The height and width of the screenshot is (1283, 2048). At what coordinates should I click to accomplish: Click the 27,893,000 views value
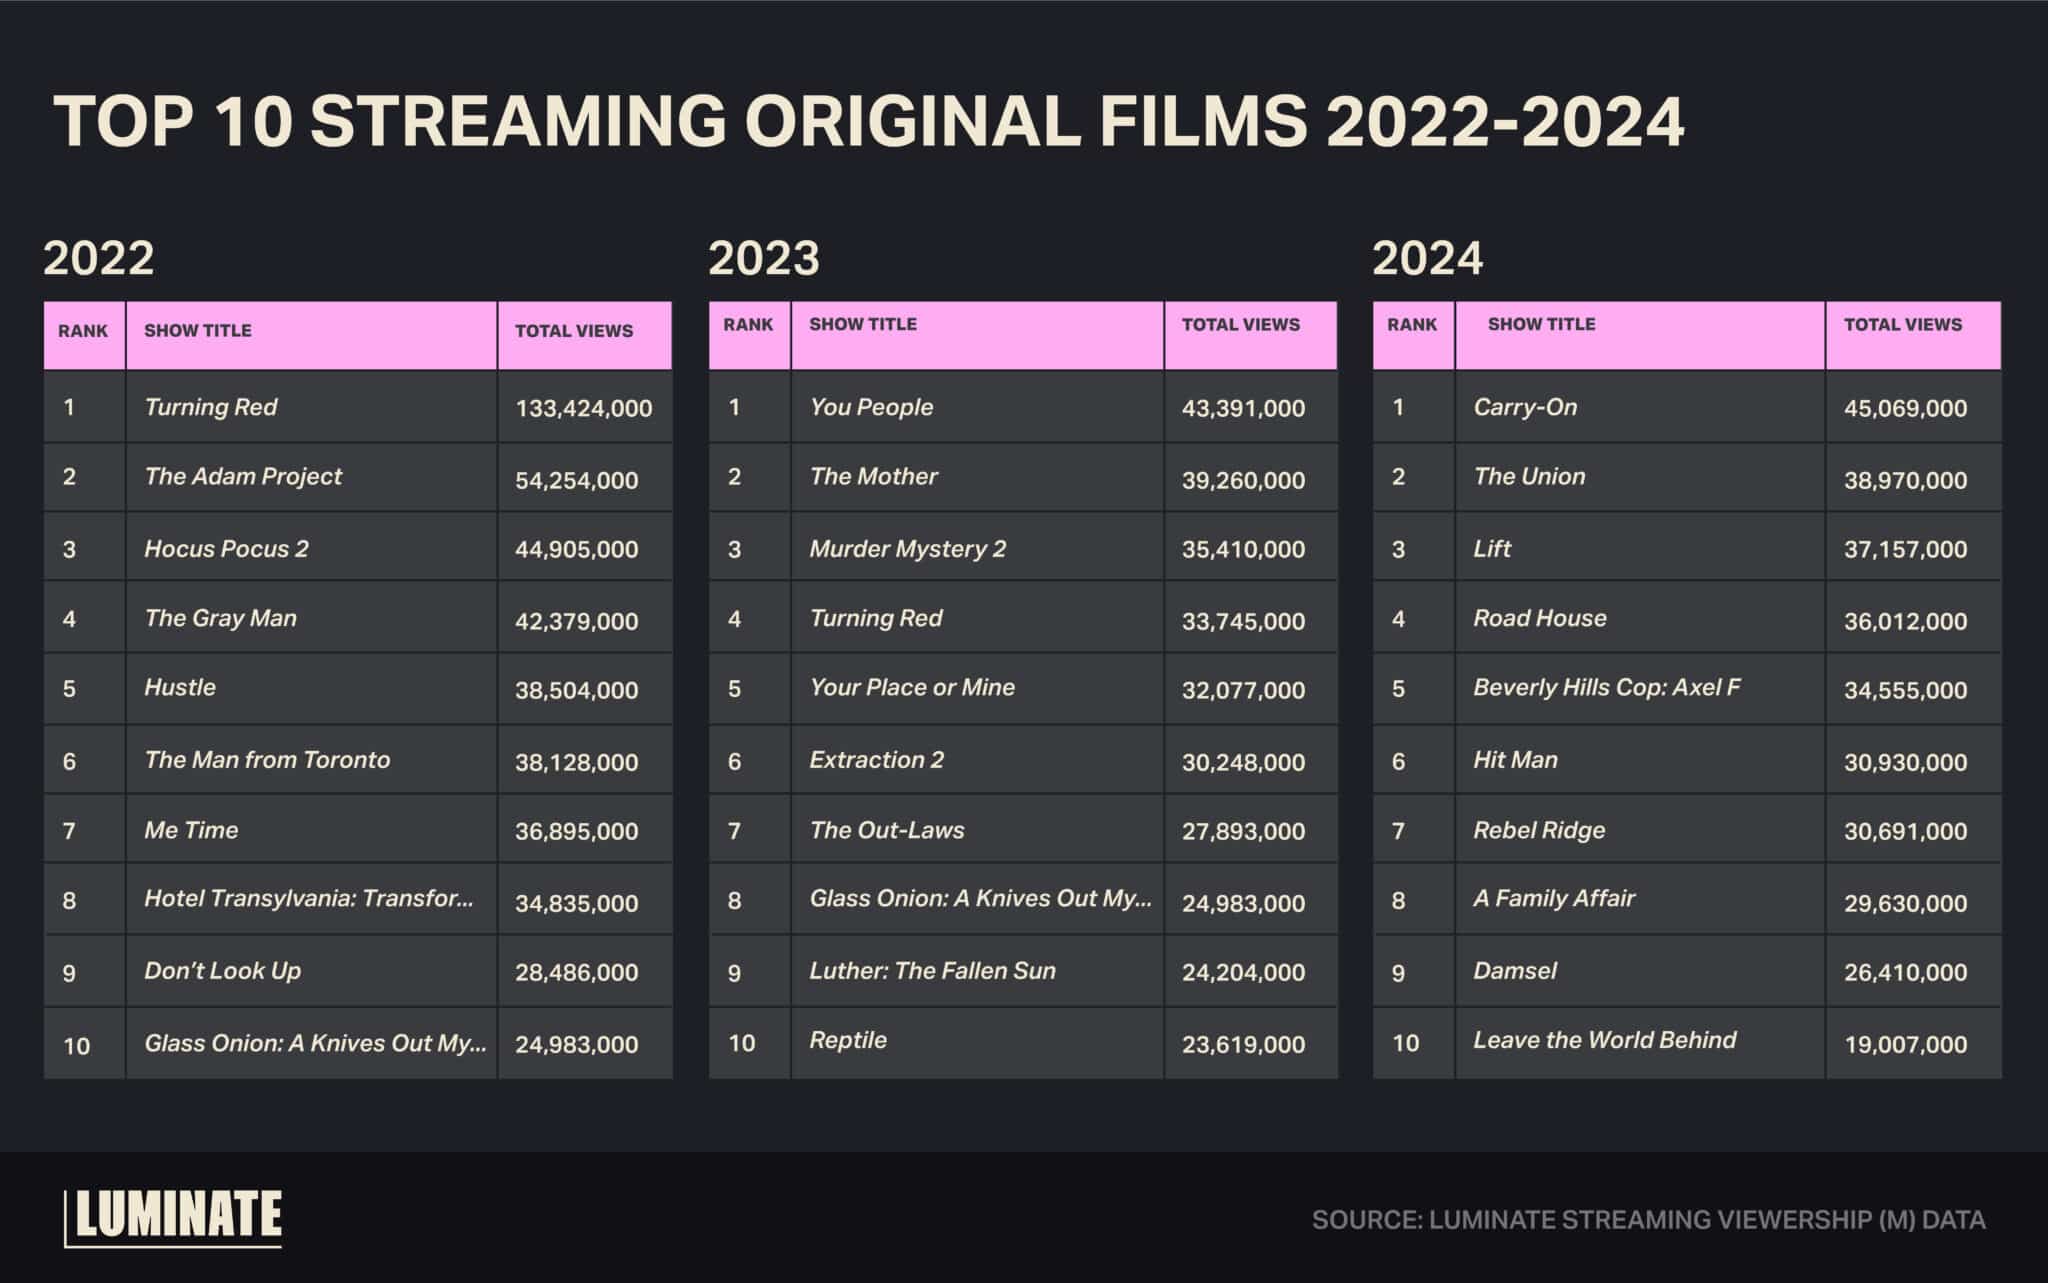click(x=1244, y=831)
